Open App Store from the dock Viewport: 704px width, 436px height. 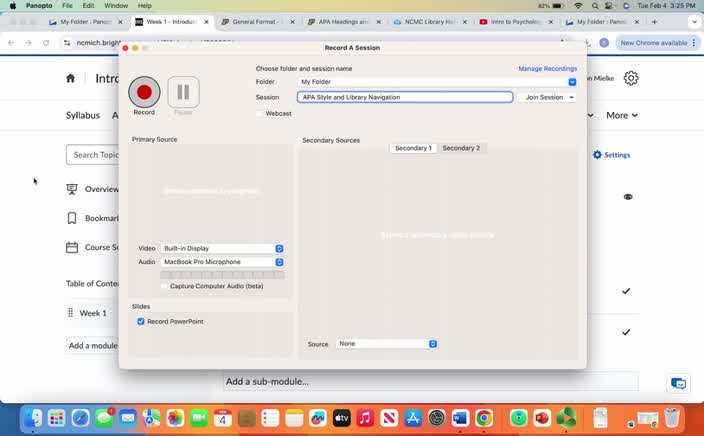[413, 418]
